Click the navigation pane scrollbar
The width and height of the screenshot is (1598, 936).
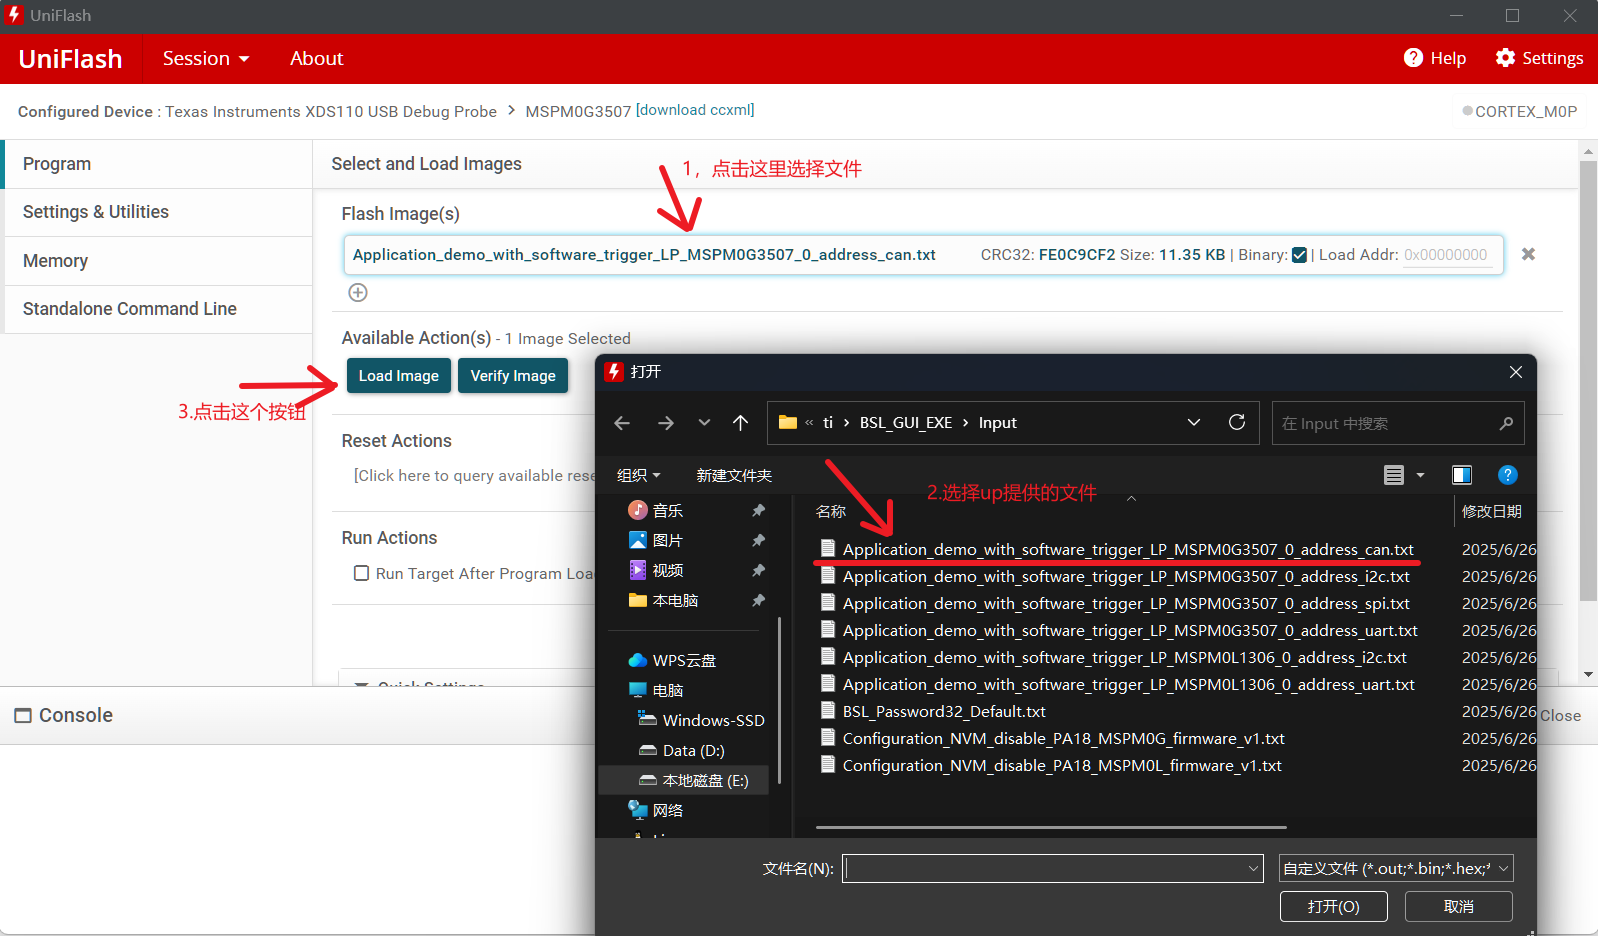(x=779, y=700)
